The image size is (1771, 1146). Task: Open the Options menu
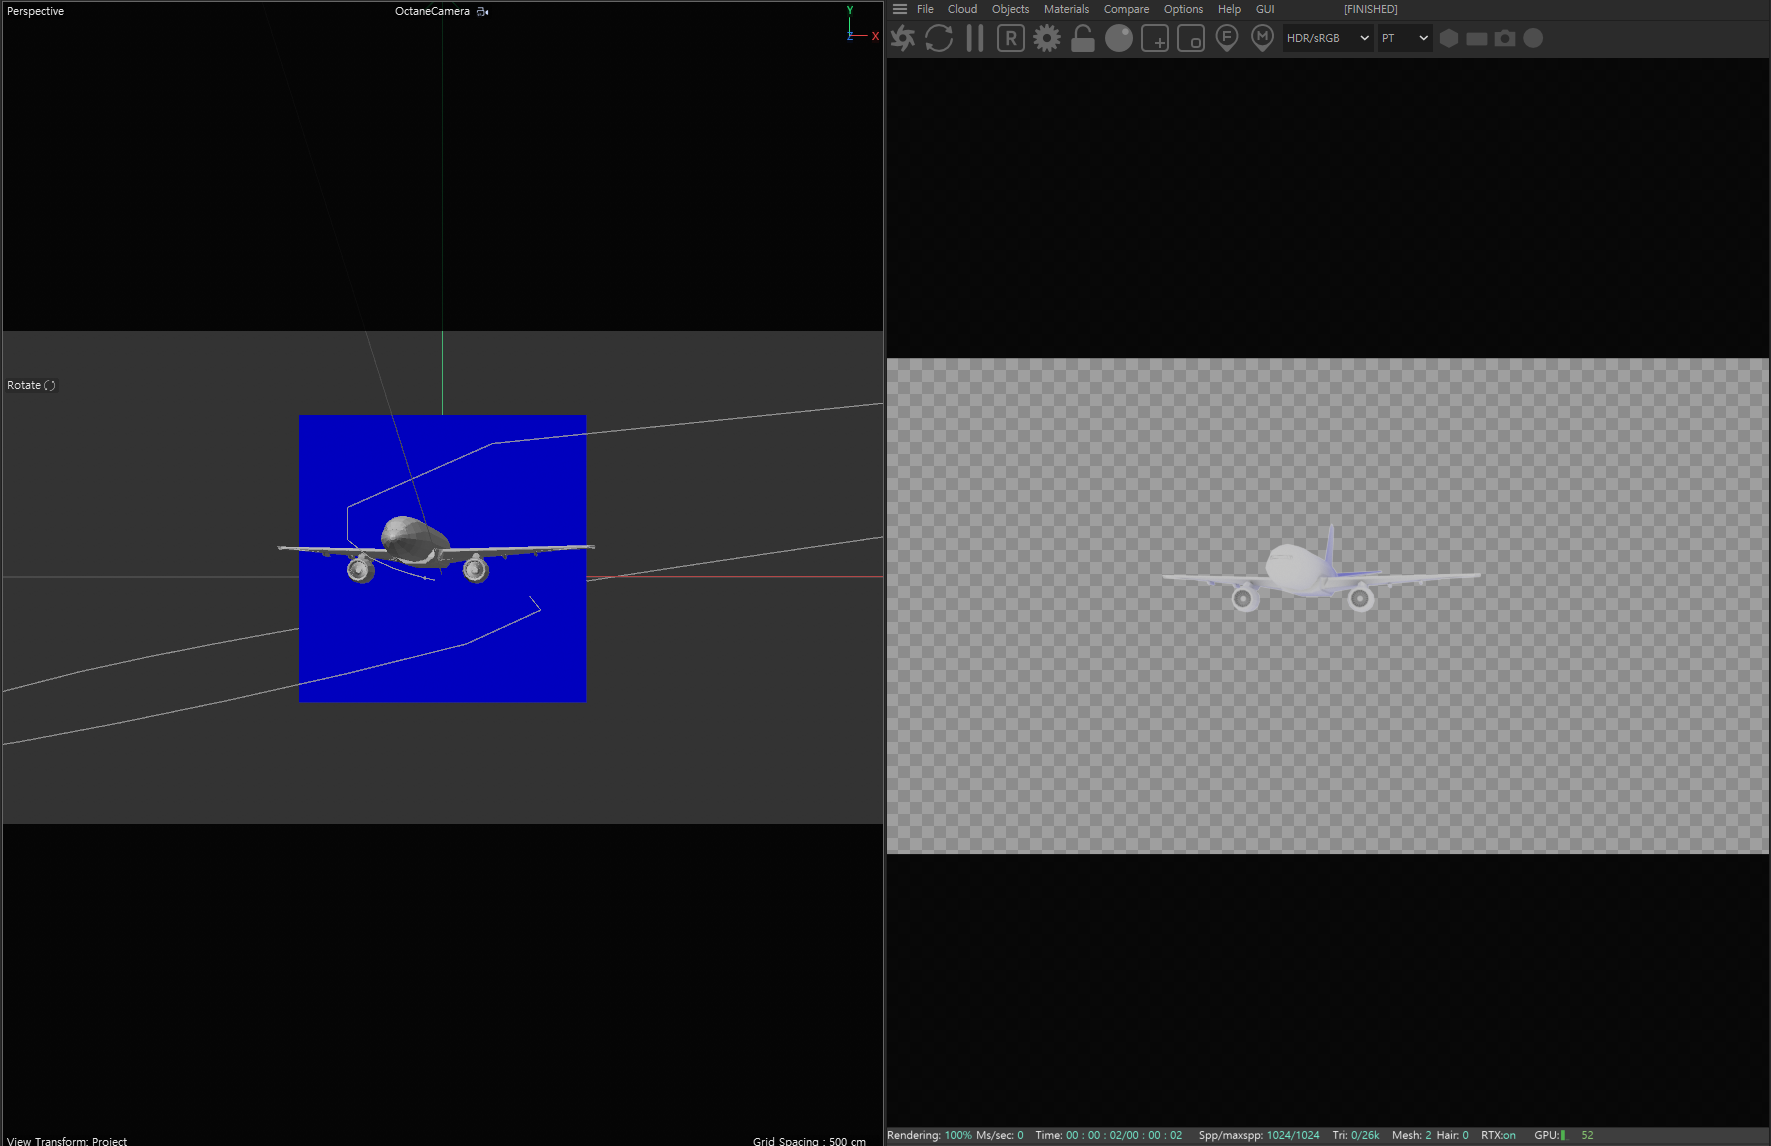[1183, 9]
